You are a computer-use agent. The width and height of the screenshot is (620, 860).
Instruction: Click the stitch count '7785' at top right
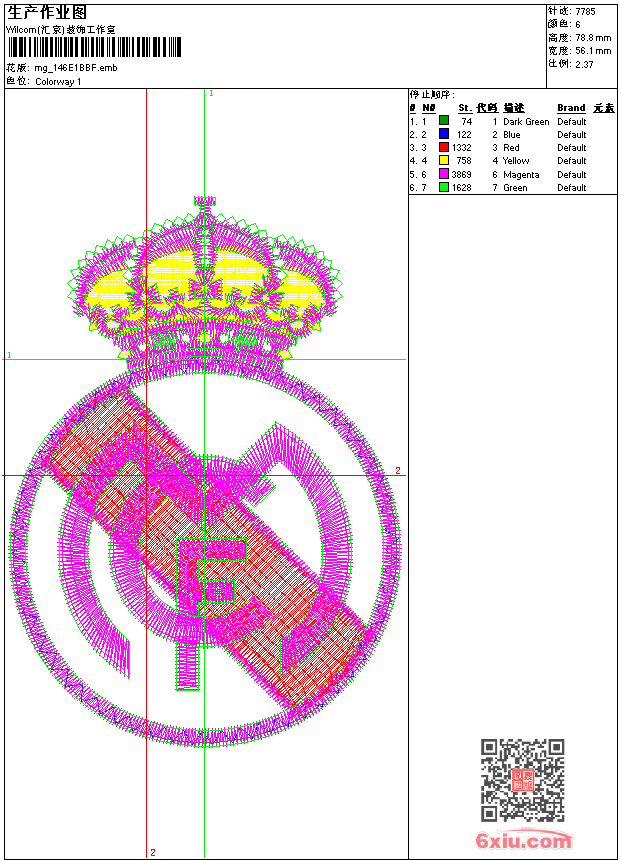click(585, 11)
